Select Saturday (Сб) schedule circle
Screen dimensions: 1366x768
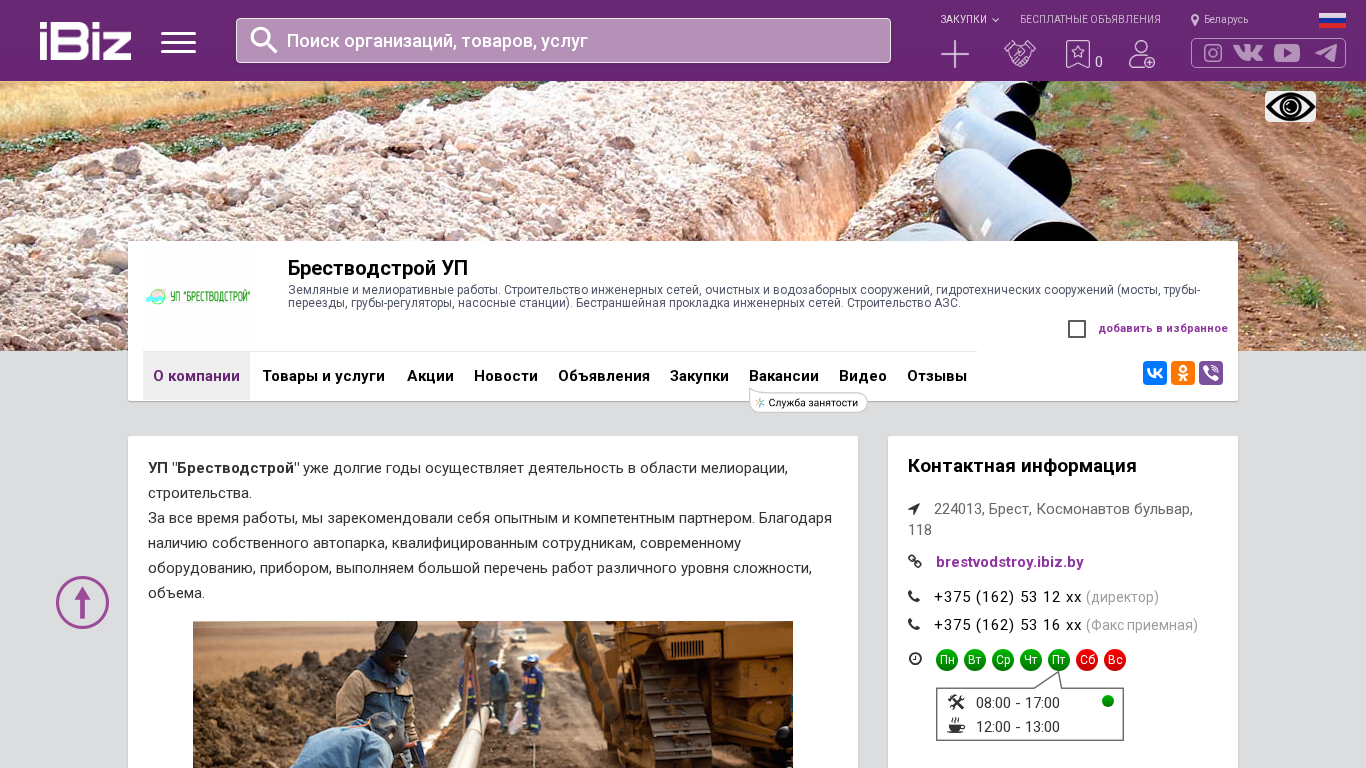pyautogui.click(x=1087, y=660)
